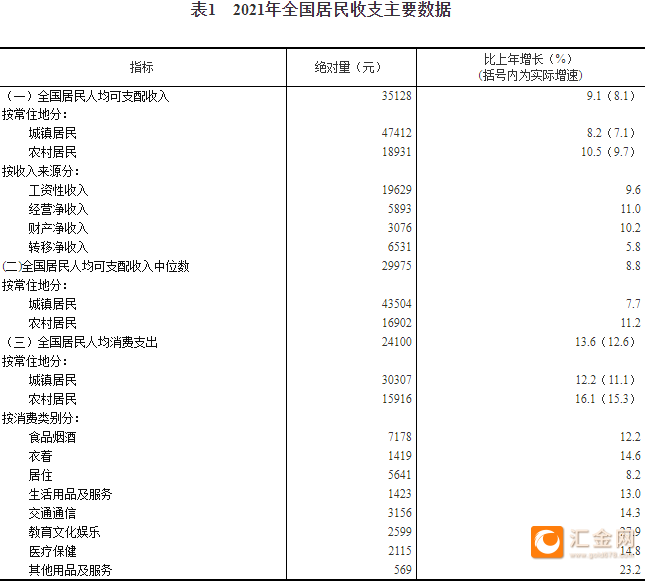This screenshot has width=651, height=581.
Task: Click the value 2115
Action: (399, 551)
